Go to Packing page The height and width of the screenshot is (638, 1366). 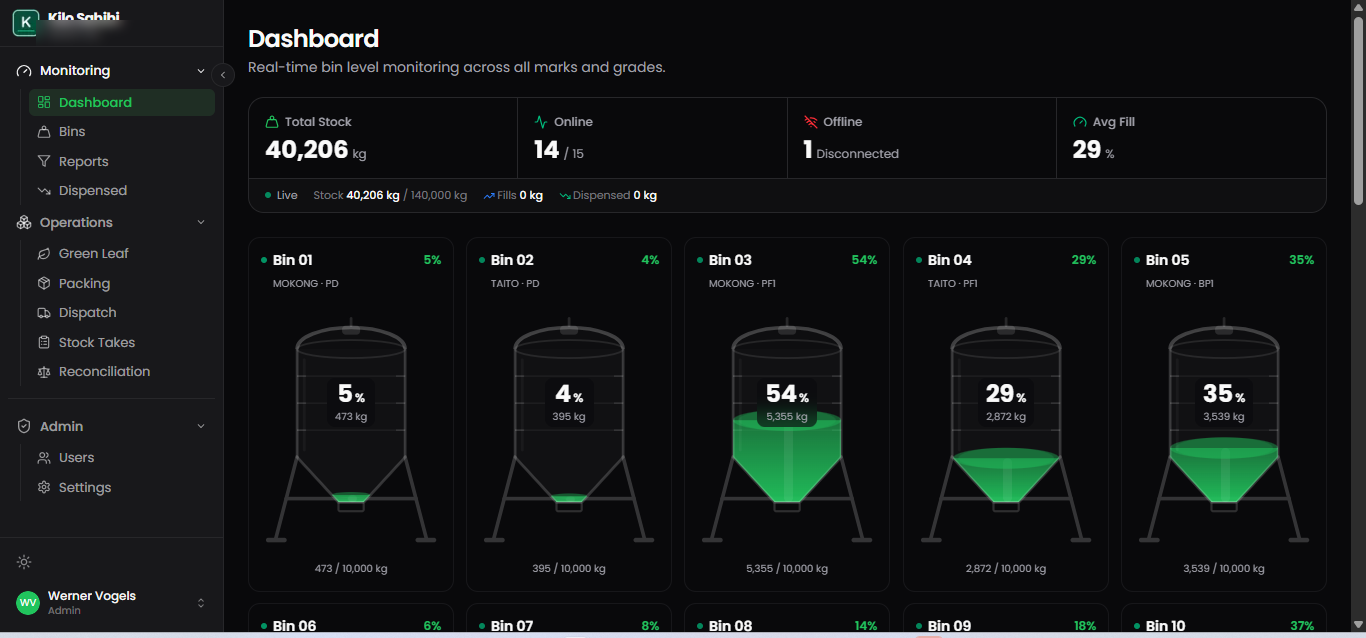(122, 283)
